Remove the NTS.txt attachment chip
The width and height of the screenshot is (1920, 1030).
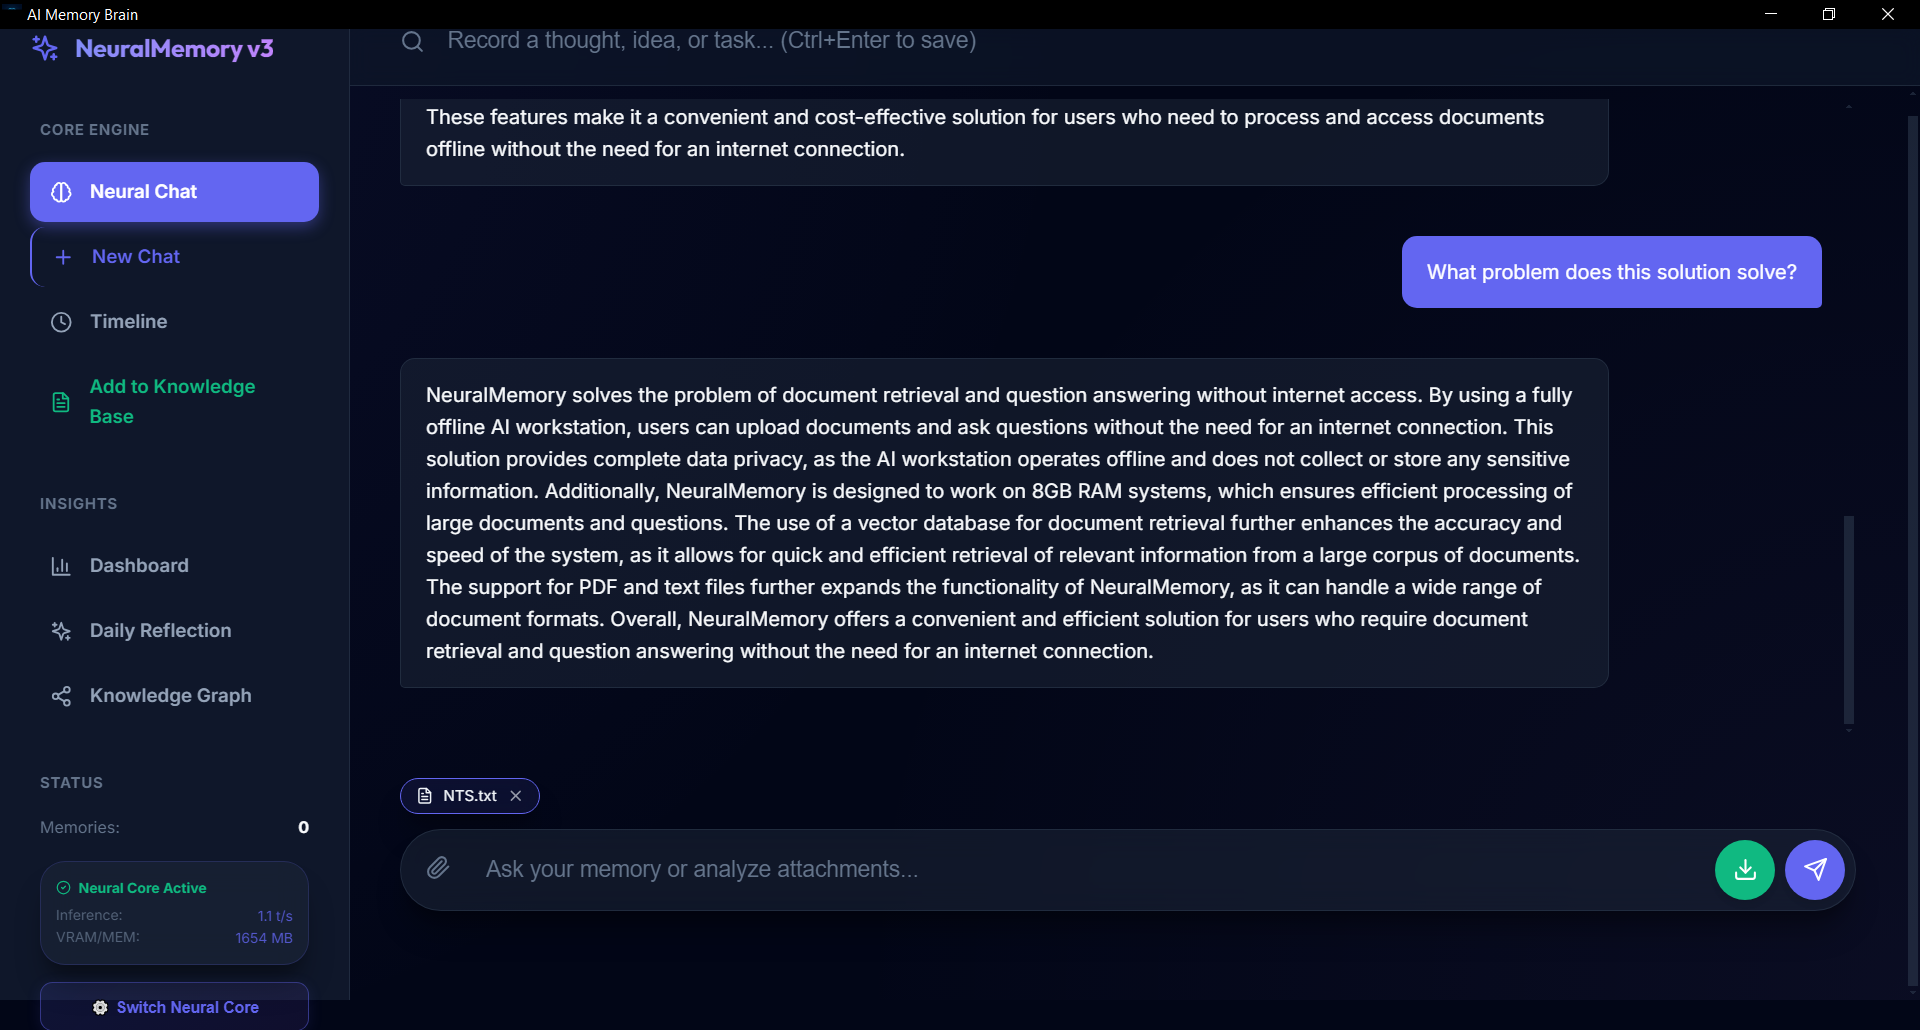pyautogui.click(x=516, y=796)
